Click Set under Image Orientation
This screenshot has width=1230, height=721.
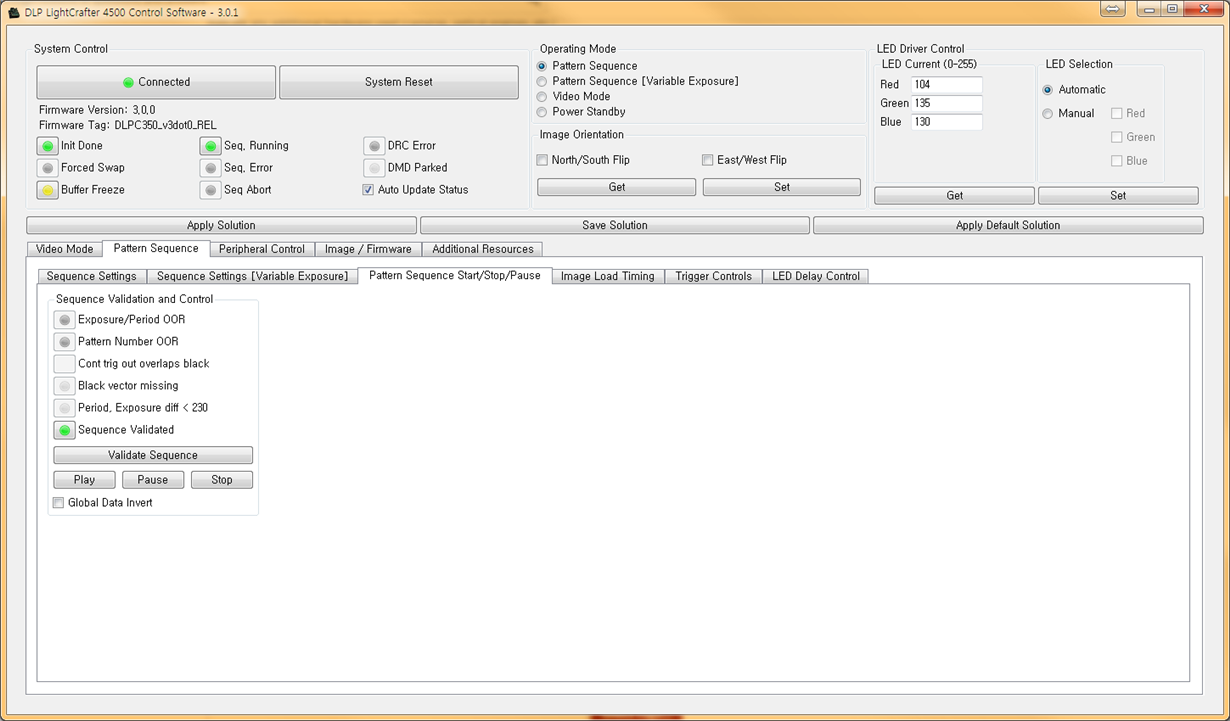point(782,187)
